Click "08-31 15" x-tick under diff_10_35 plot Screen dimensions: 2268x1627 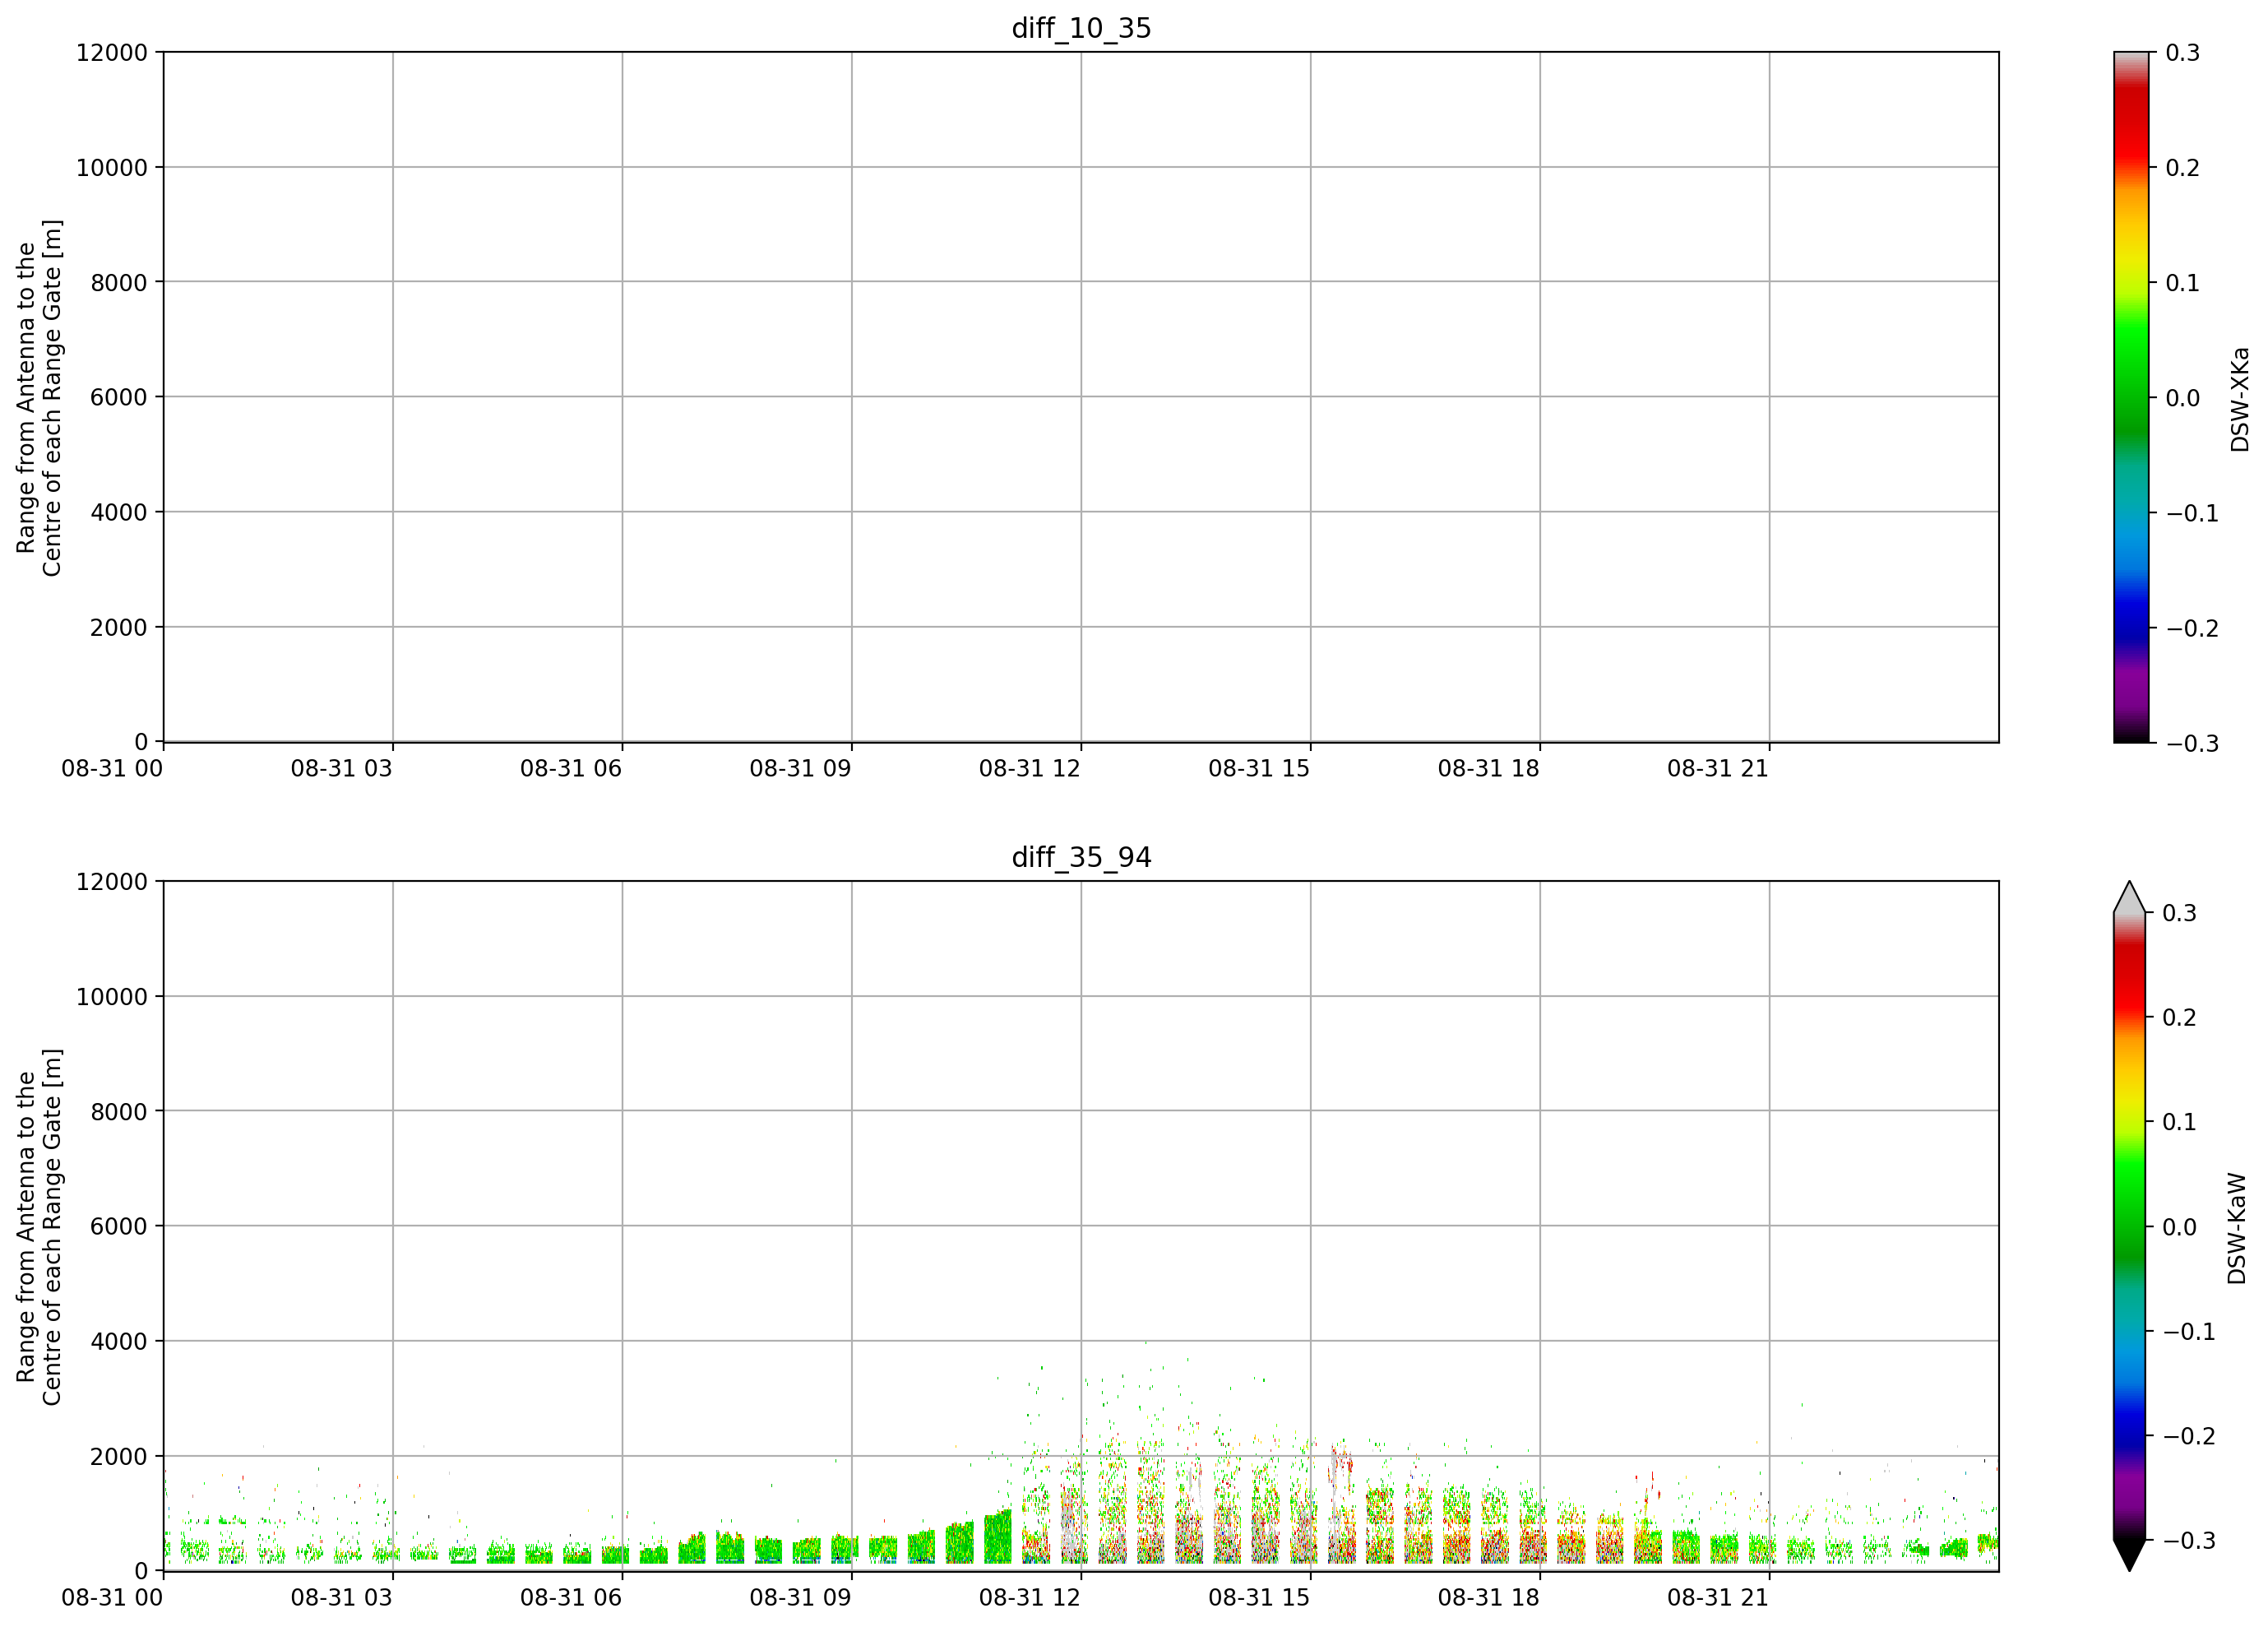pos(1259,769)
